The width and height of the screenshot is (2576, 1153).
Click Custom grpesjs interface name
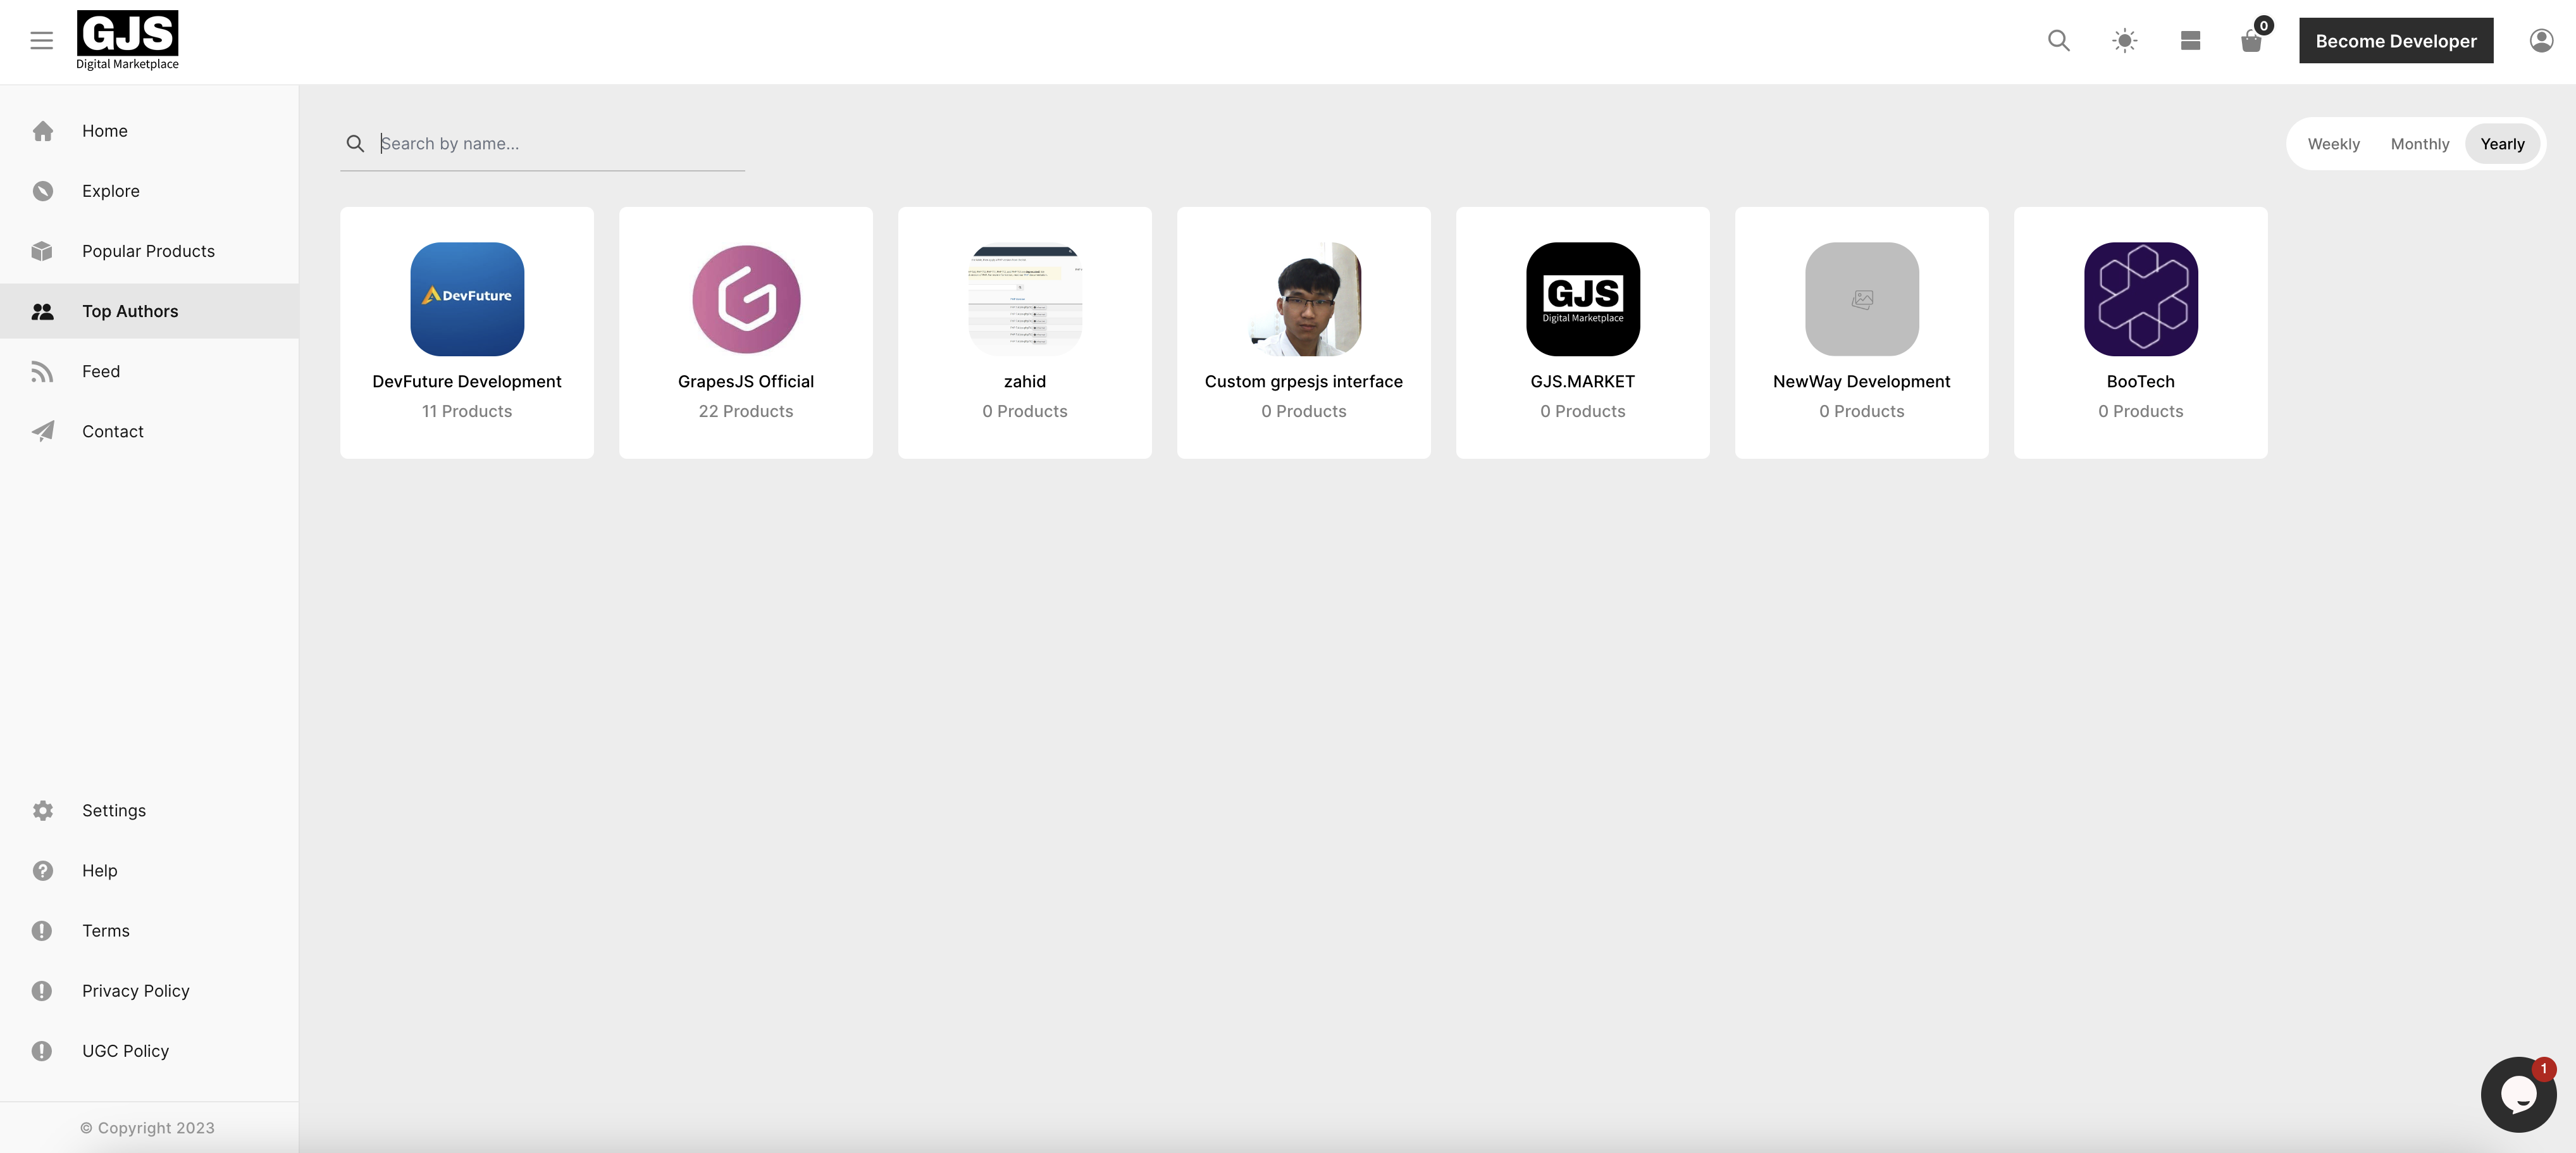point(1304,381)
